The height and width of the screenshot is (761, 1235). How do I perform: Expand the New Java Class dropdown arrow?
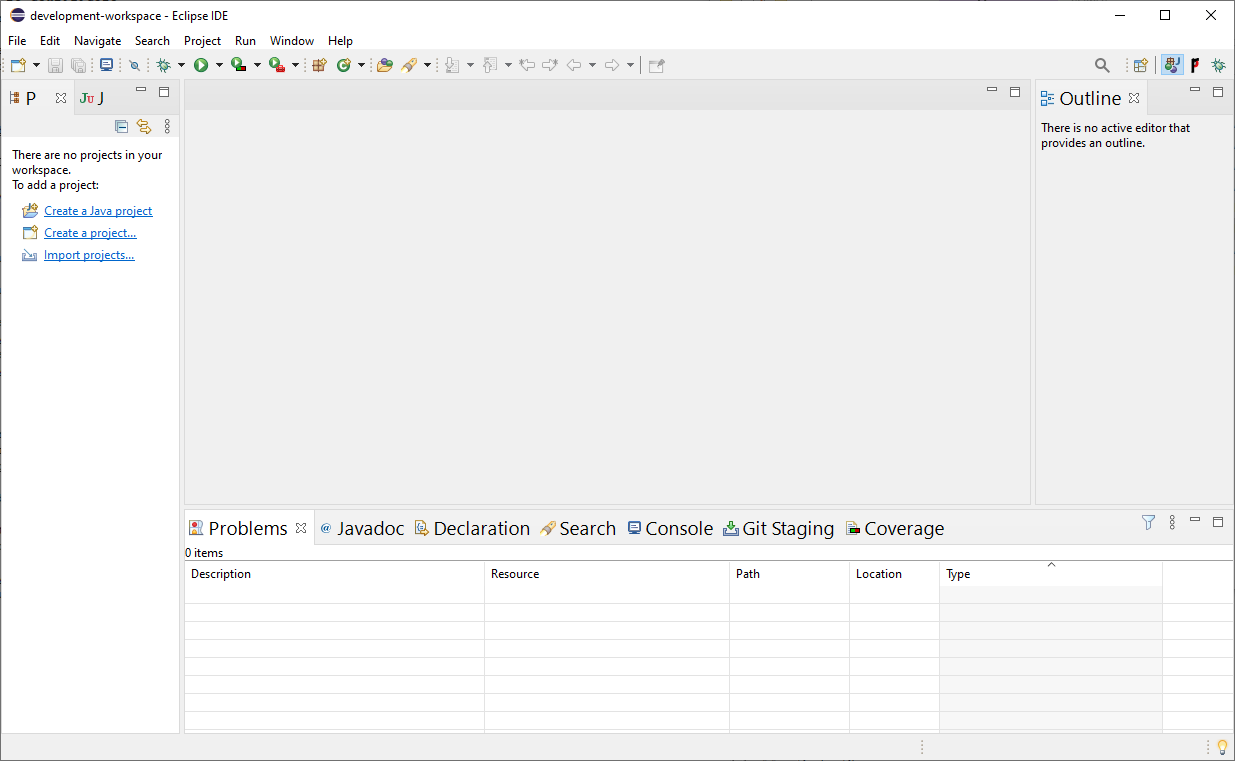[x=361, y=65]
